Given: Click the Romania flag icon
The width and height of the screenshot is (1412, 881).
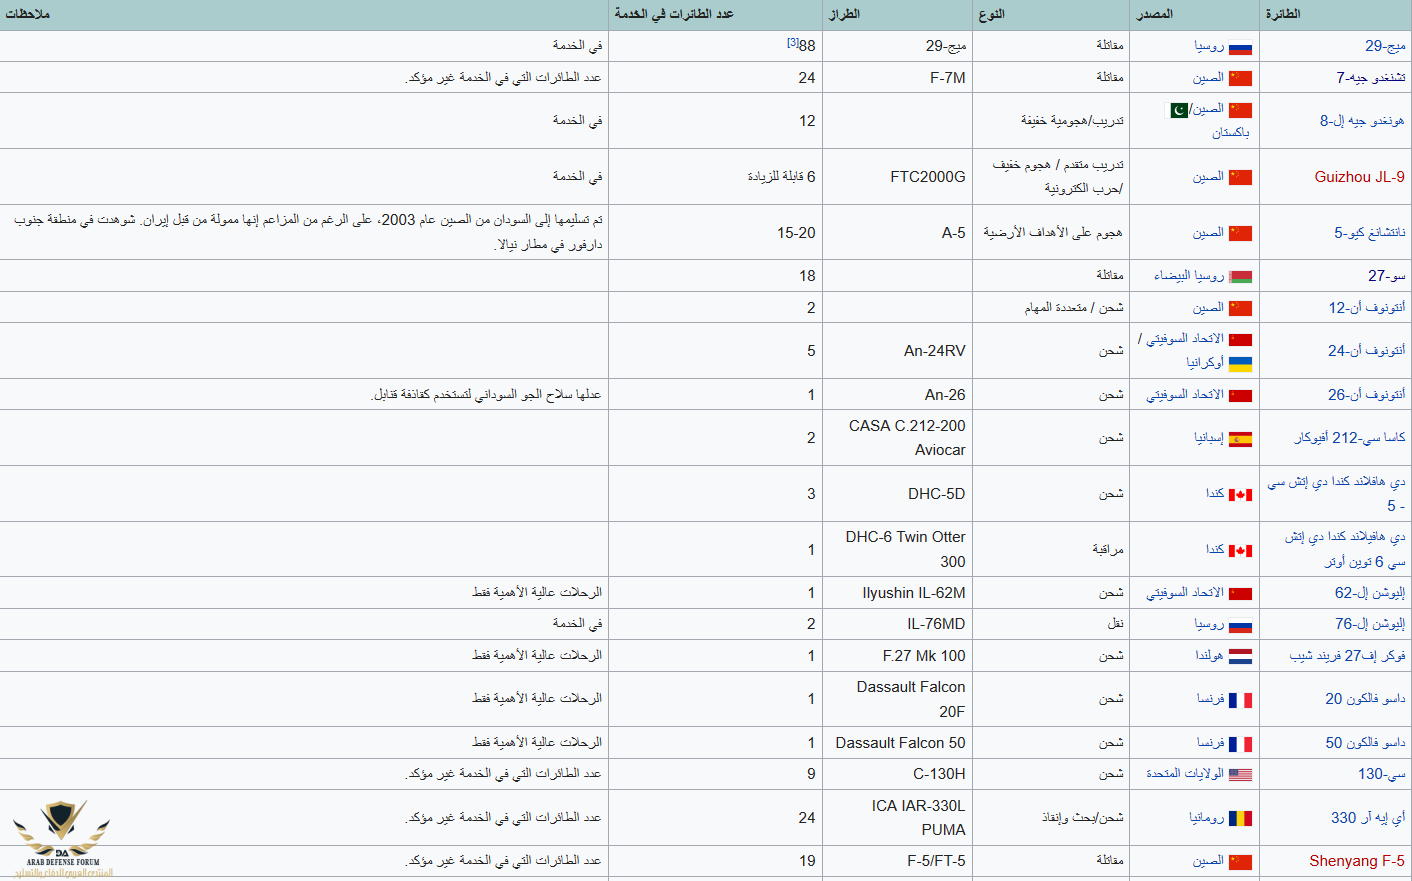Looking at the screenshot, I should [1240, 819].
